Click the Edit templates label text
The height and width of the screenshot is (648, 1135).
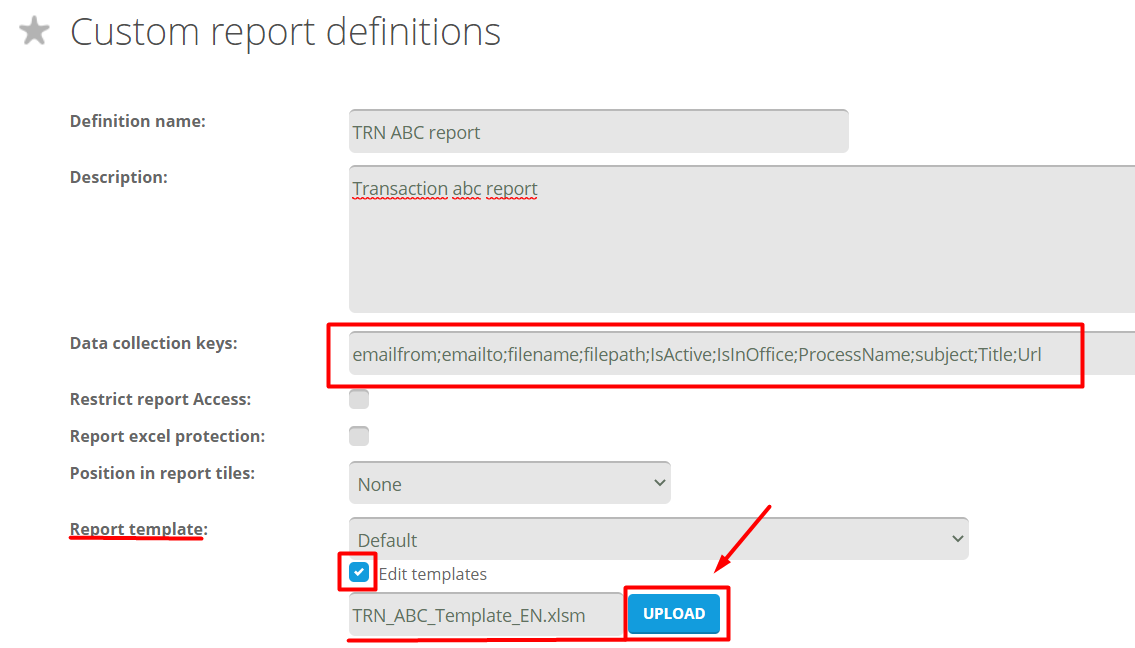(x=432, y=574)
